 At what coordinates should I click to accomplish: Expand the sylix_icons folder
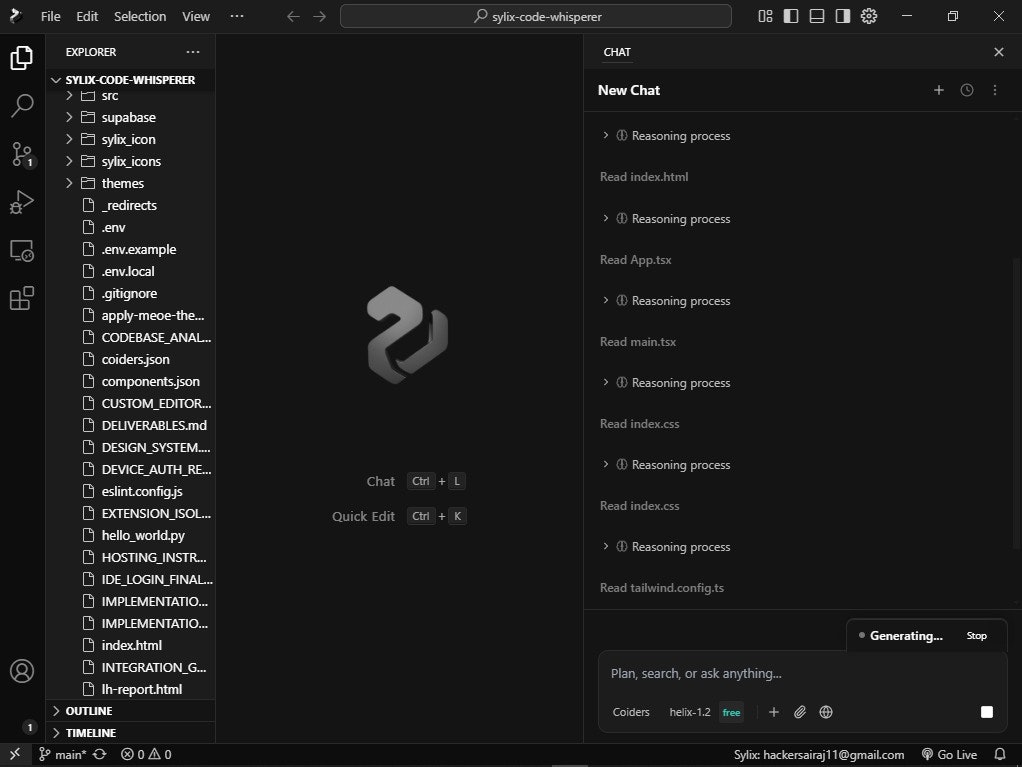[x=130, y=162]
